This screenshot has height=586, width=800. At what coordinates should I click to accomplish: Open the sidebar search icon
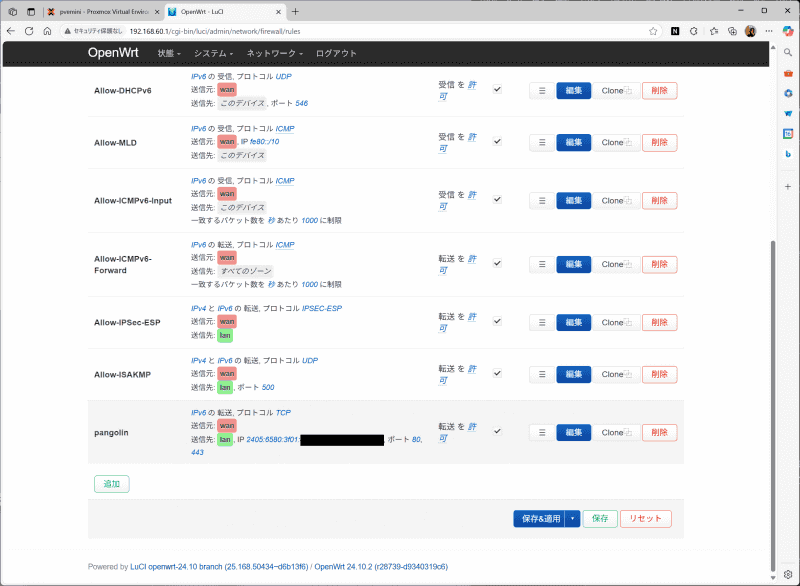pyautogui.click(x=788, y=53)
